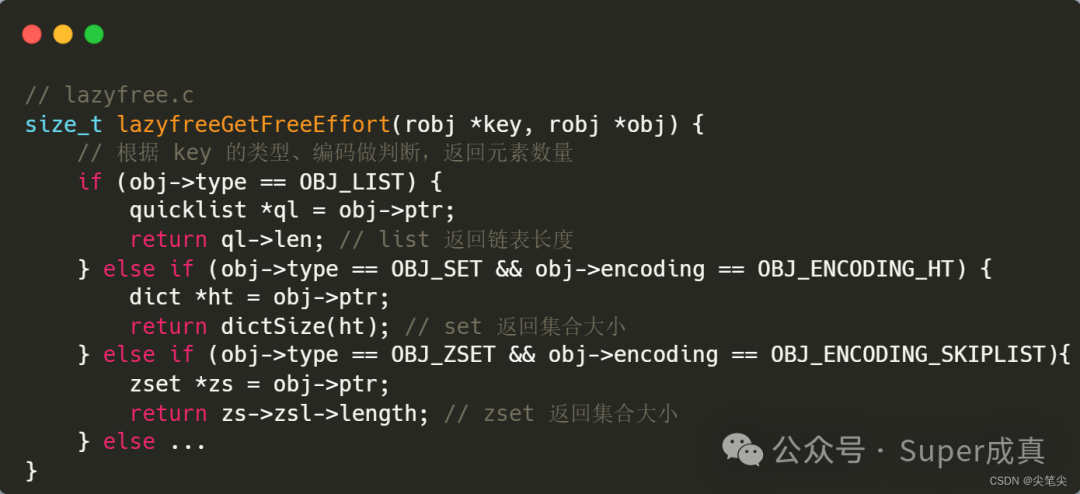Screen dimensions: 1080x494
Task: Click the red close window dot
Action: click(x=32, y=34)
